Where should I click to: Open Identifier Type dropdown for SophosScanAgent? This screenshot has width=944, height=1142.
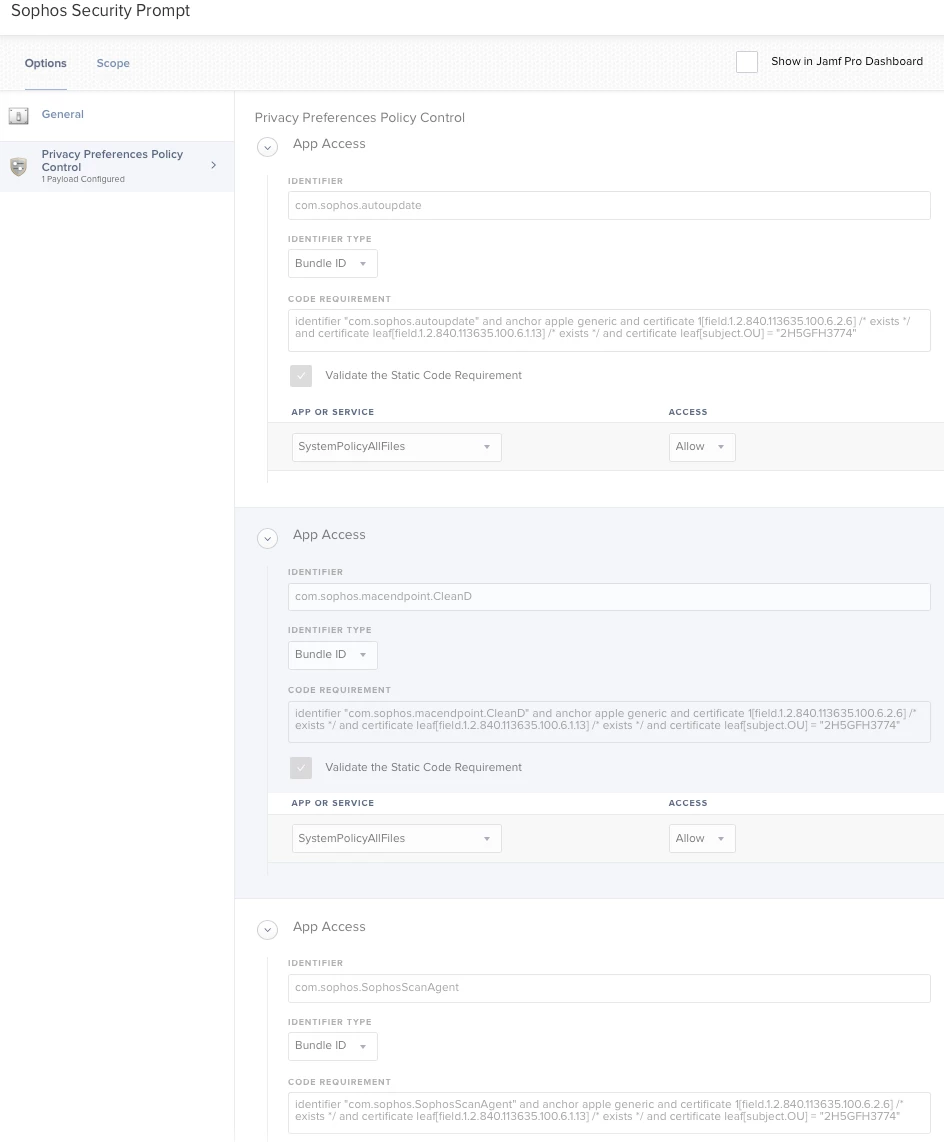click(332, 1046)
